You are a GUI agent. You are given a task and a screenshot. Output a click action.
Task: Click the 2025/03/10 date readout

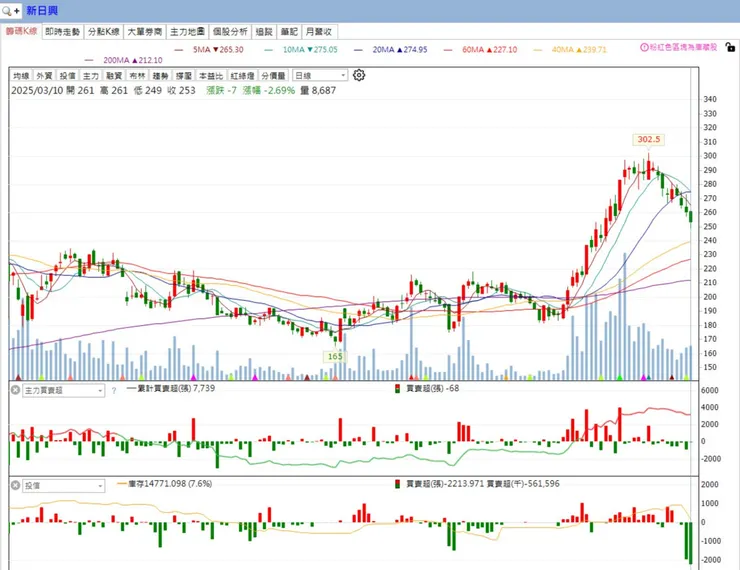[x=37, y=90]
